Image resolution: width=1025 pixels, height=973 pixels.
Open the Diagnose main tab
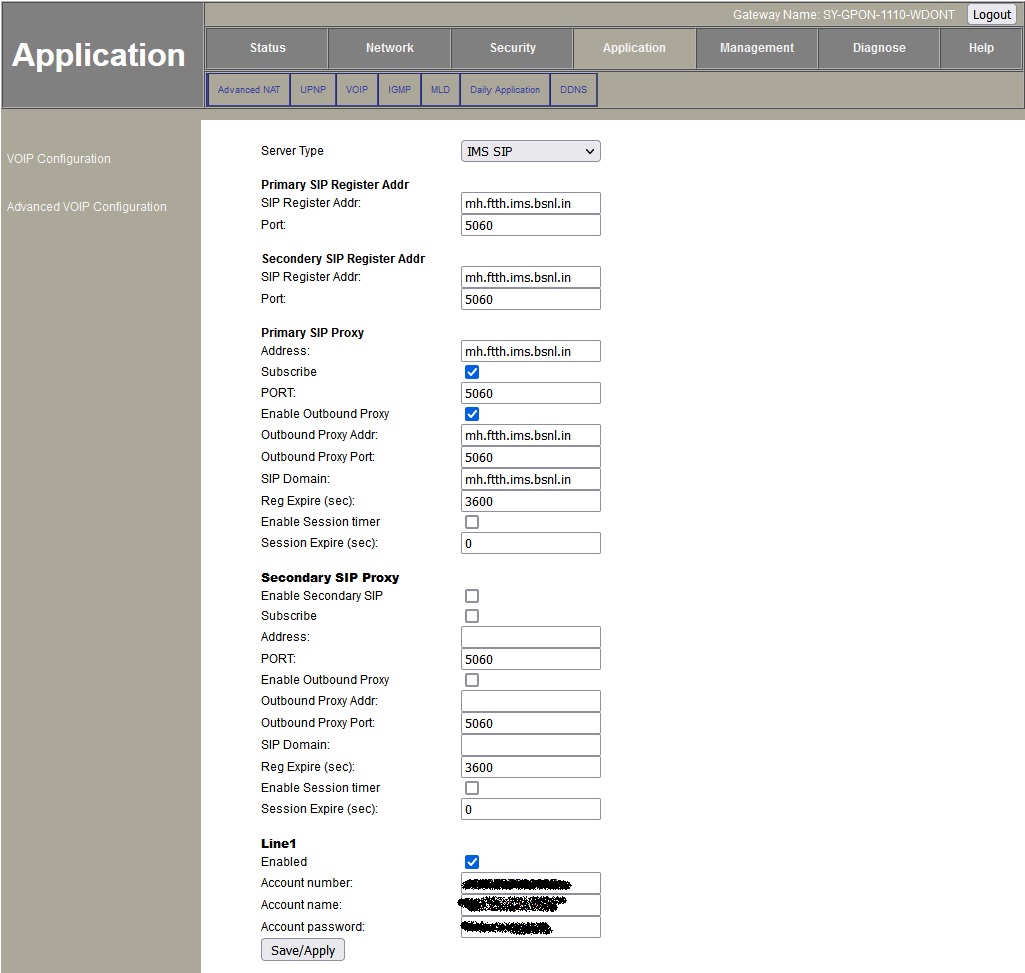pos(879,48)
